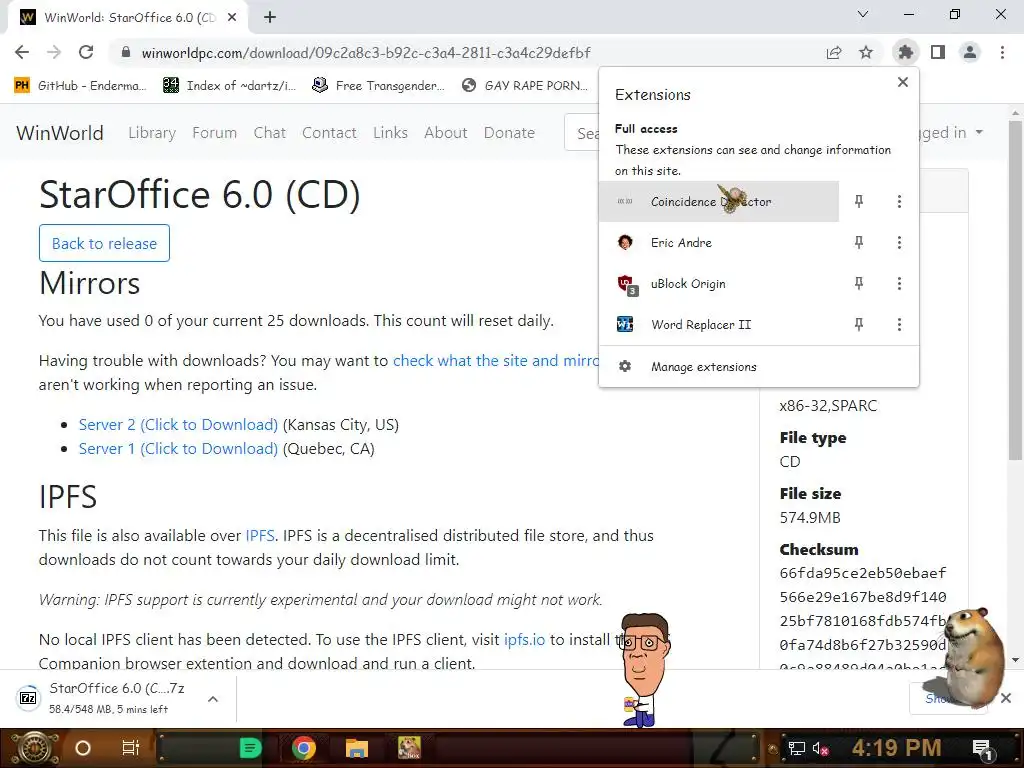The height and width of the screenshot is (768, 1024).
Task: Open Manage extensions
Action: point(758,367)
